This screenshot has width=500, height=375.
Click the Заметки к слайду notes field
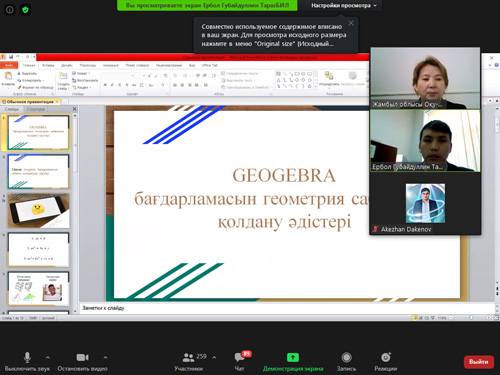coord(286,308)
